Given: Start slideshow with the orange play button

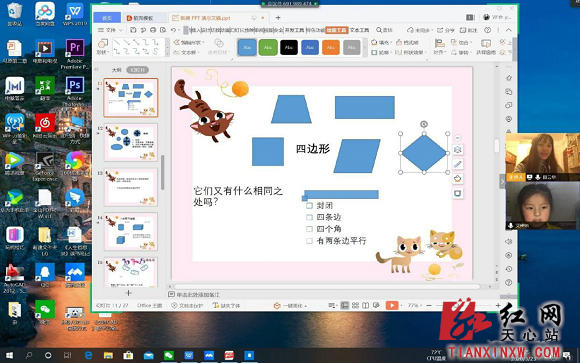Looking at the screenshot, I should (x=392, y=305).
